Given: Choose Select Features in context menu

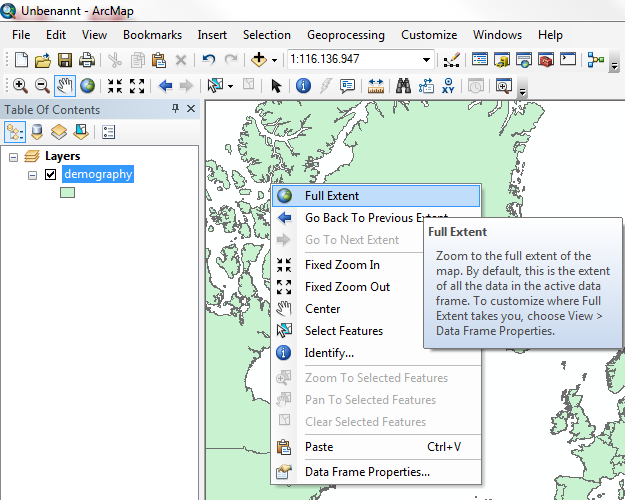Looking at the screenshot, I should [347, 331].
